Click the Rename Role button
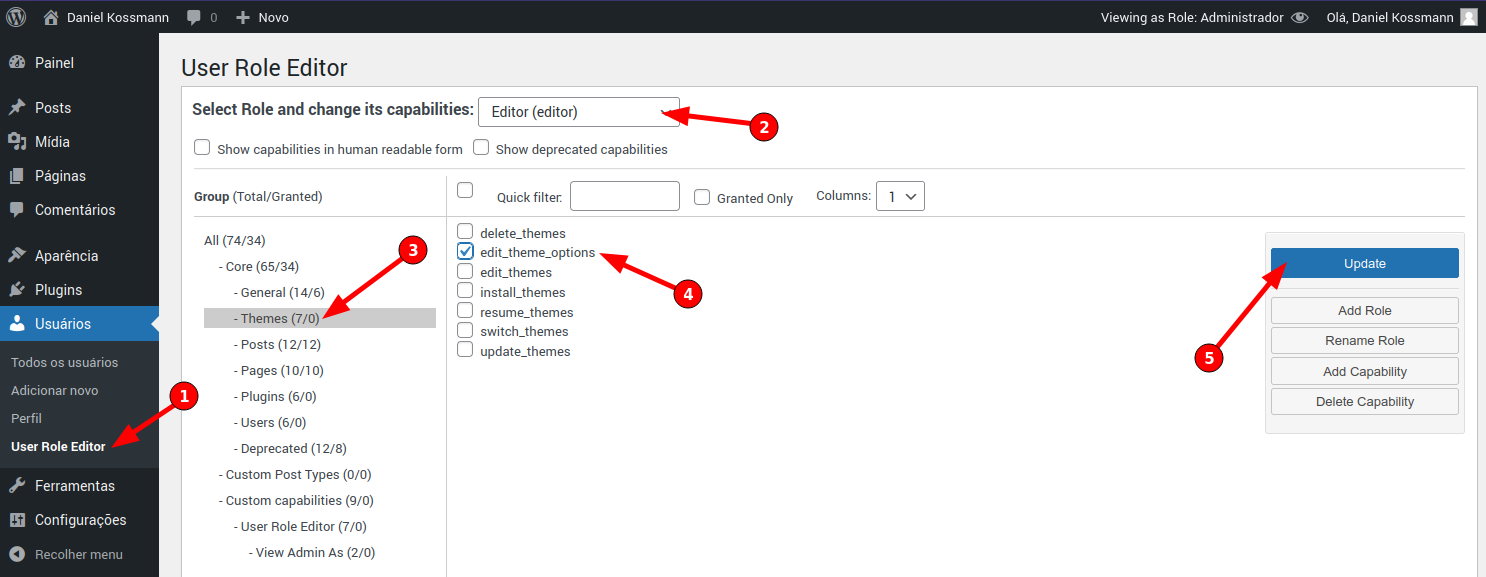 1365,340
